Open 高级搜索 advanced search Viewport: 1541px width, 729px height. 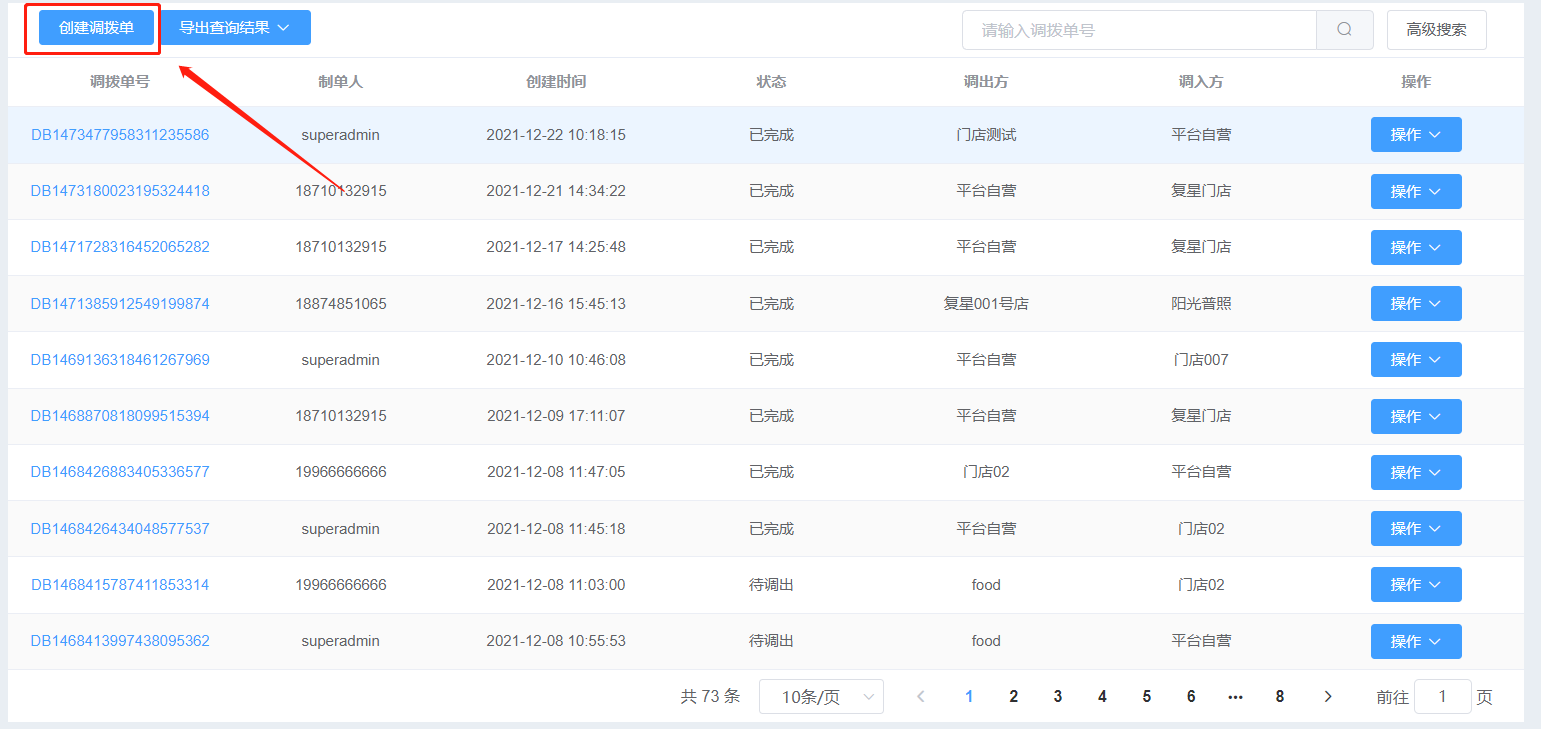coord(1436,30)
